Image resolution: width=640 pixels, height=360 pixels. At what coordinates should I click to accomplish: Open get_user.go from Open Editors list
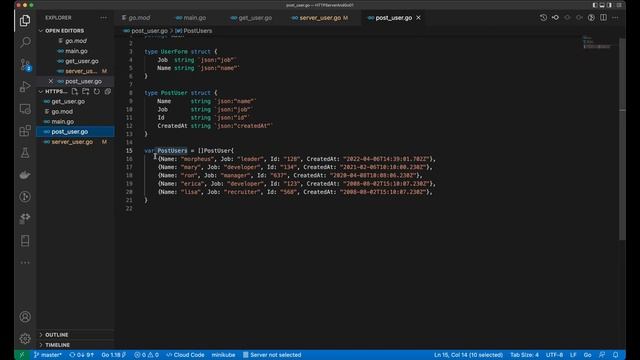(75, 61)
